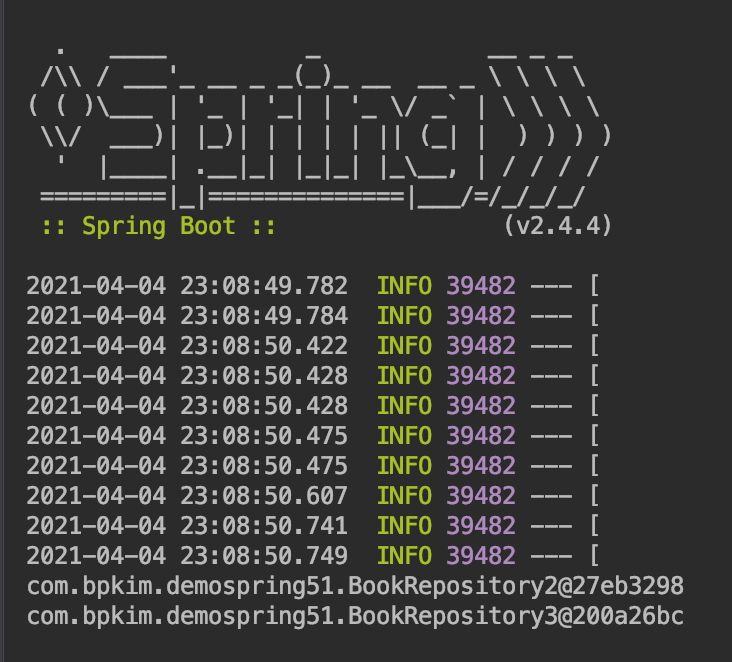Screen dimensions: 732x662
Task: Click process ID 39482 on the 23:08:49.784 line
Action: [481, 316]
